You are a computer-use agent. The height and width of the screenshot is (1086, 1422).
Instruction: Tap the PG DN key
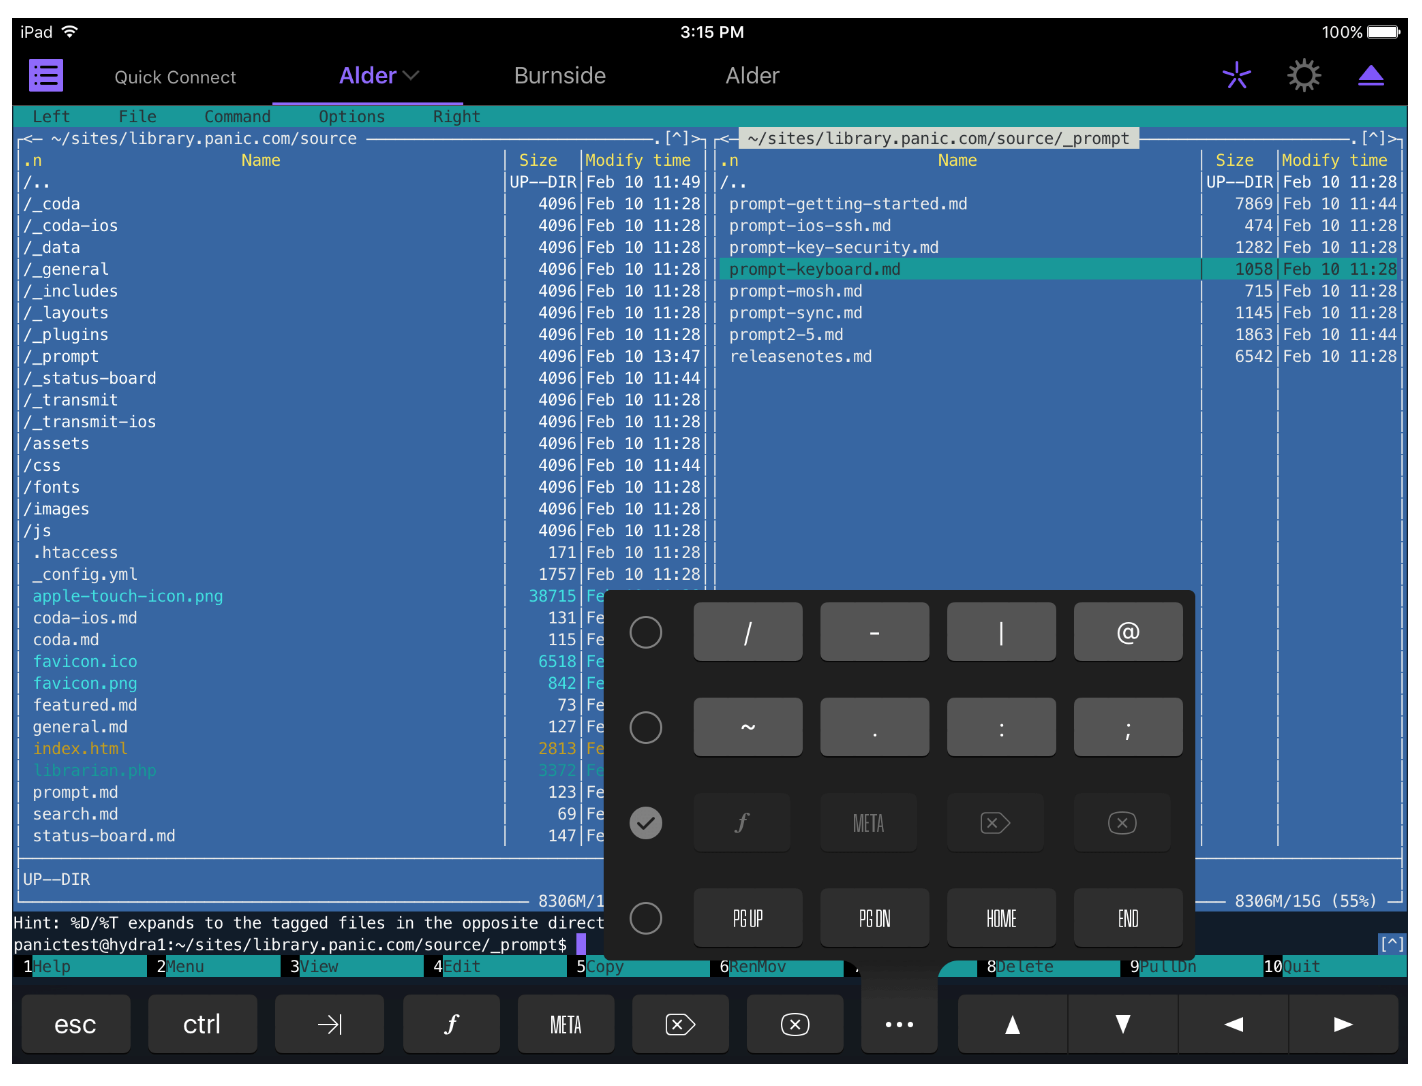(874, 918)
